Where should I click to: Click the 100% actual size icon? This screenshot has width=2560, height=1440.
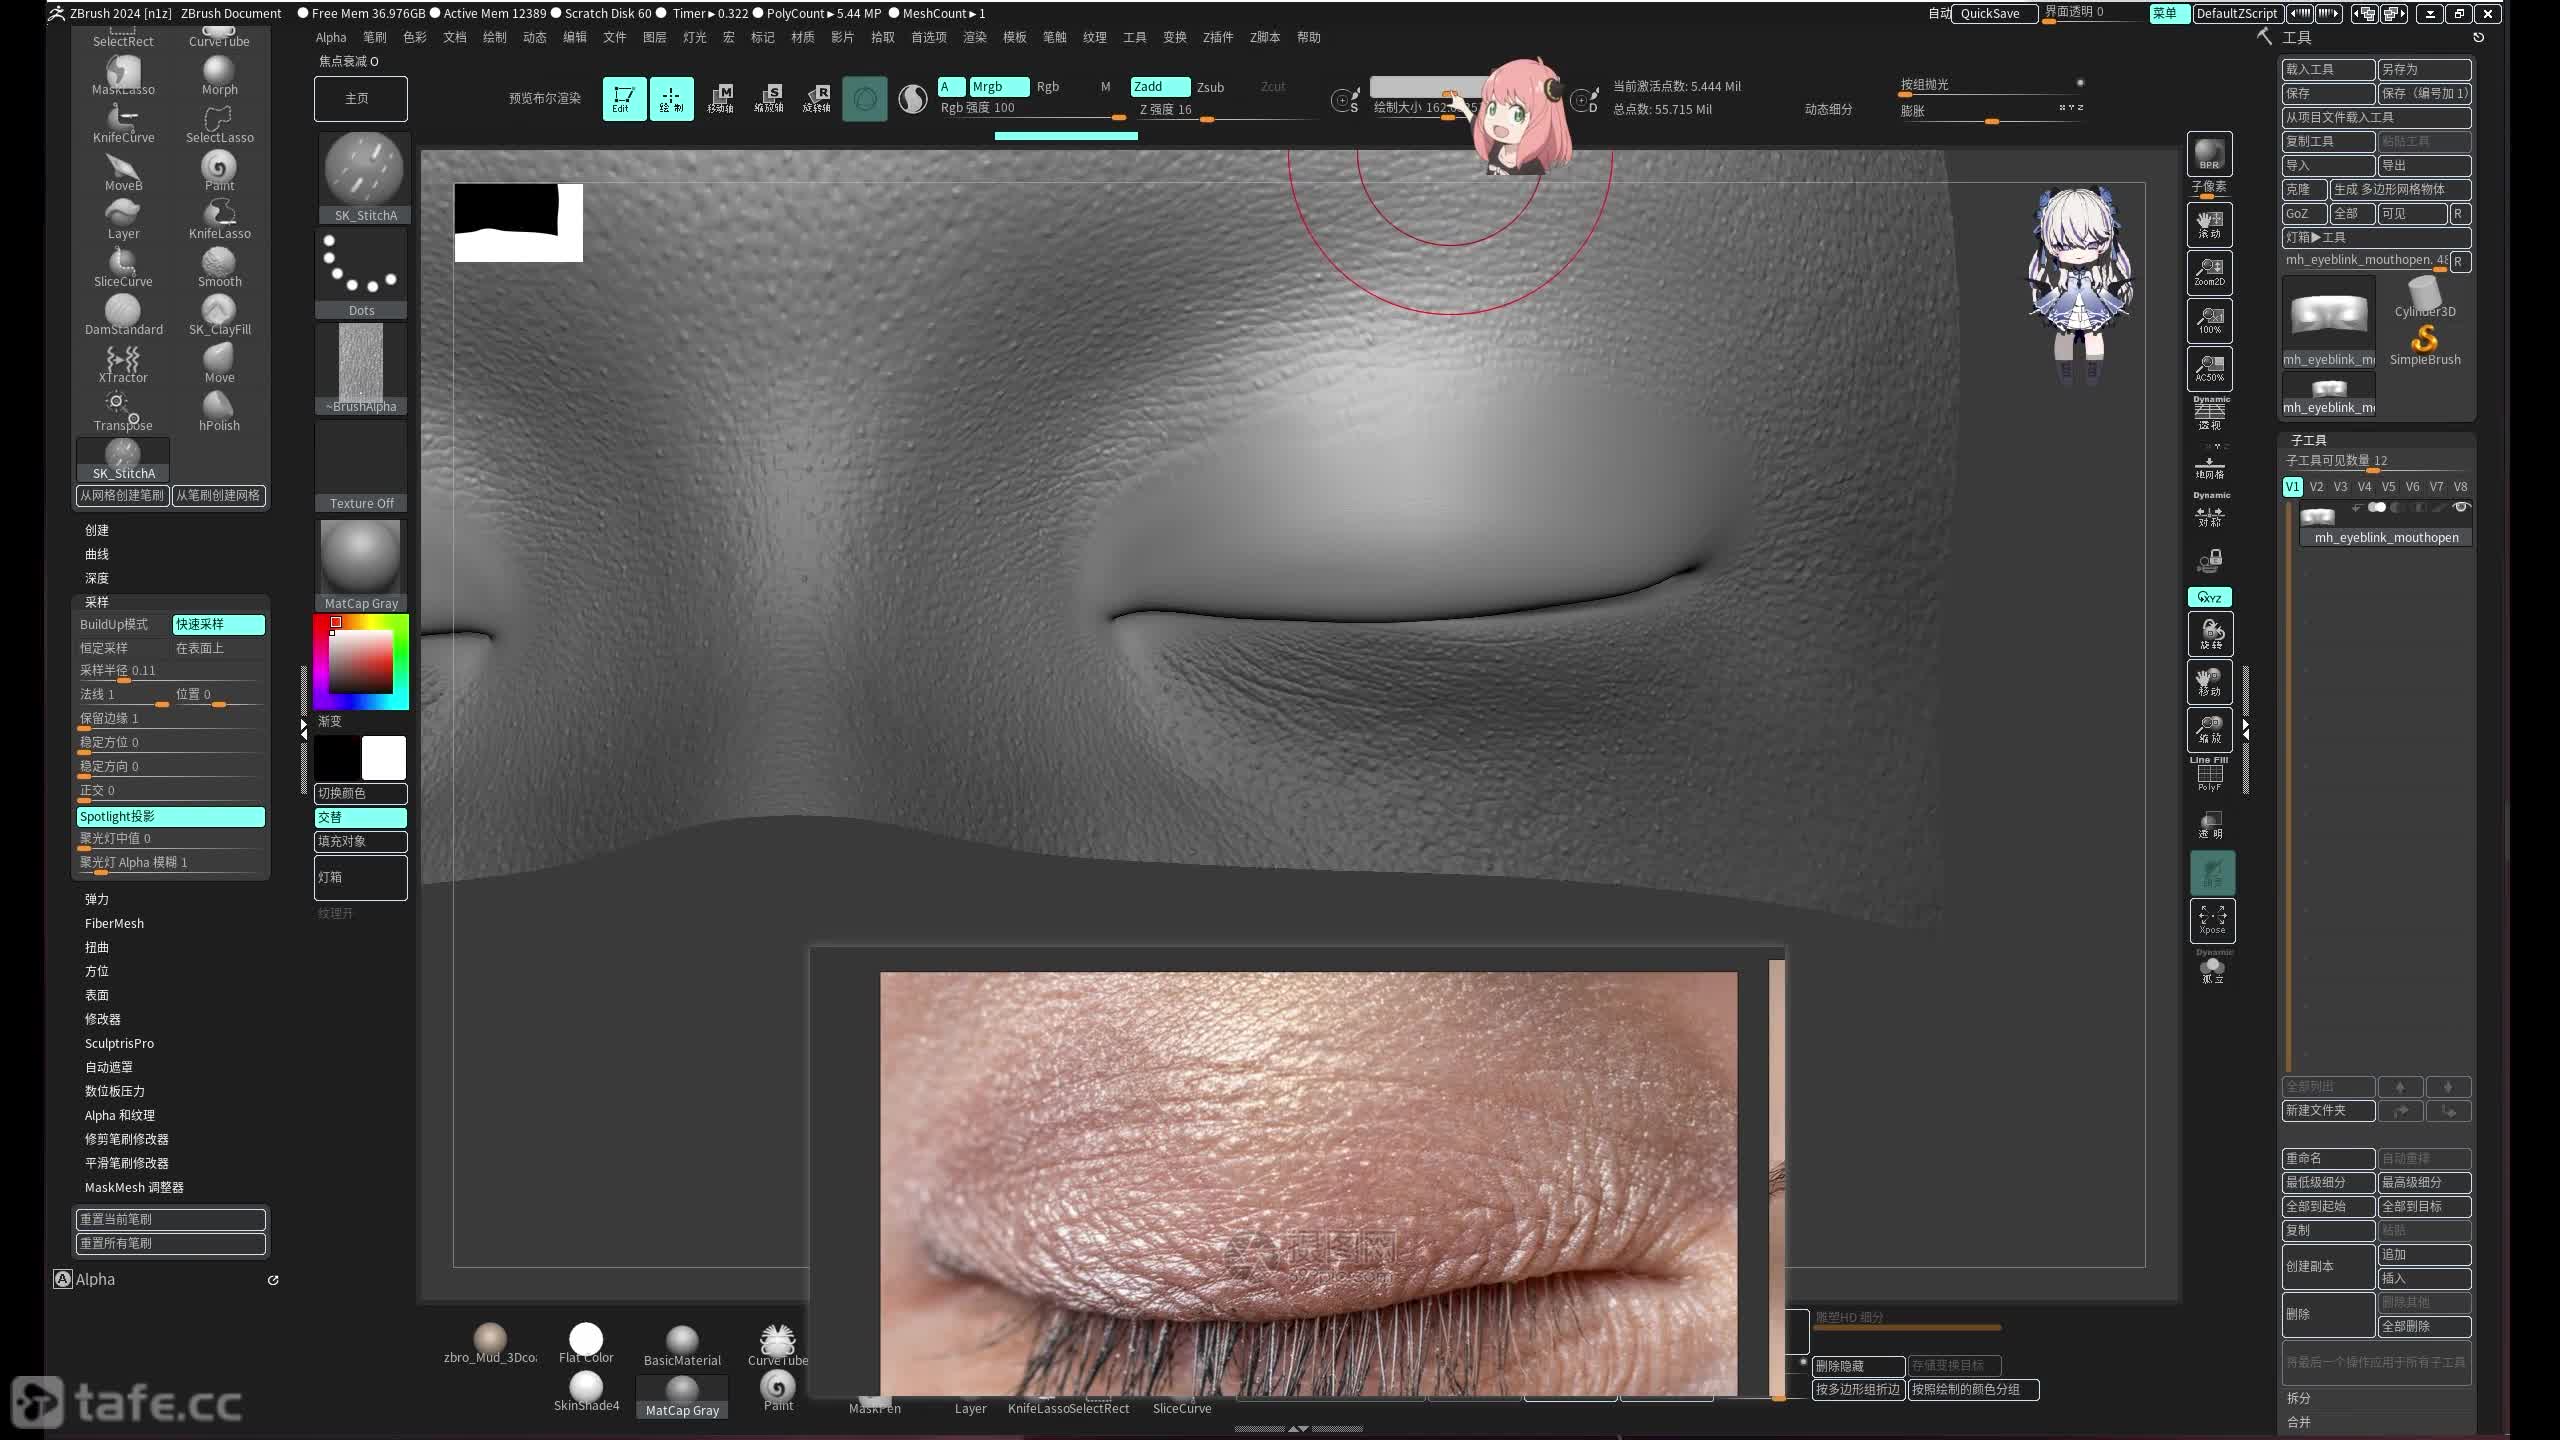(x=2209, y=320)
